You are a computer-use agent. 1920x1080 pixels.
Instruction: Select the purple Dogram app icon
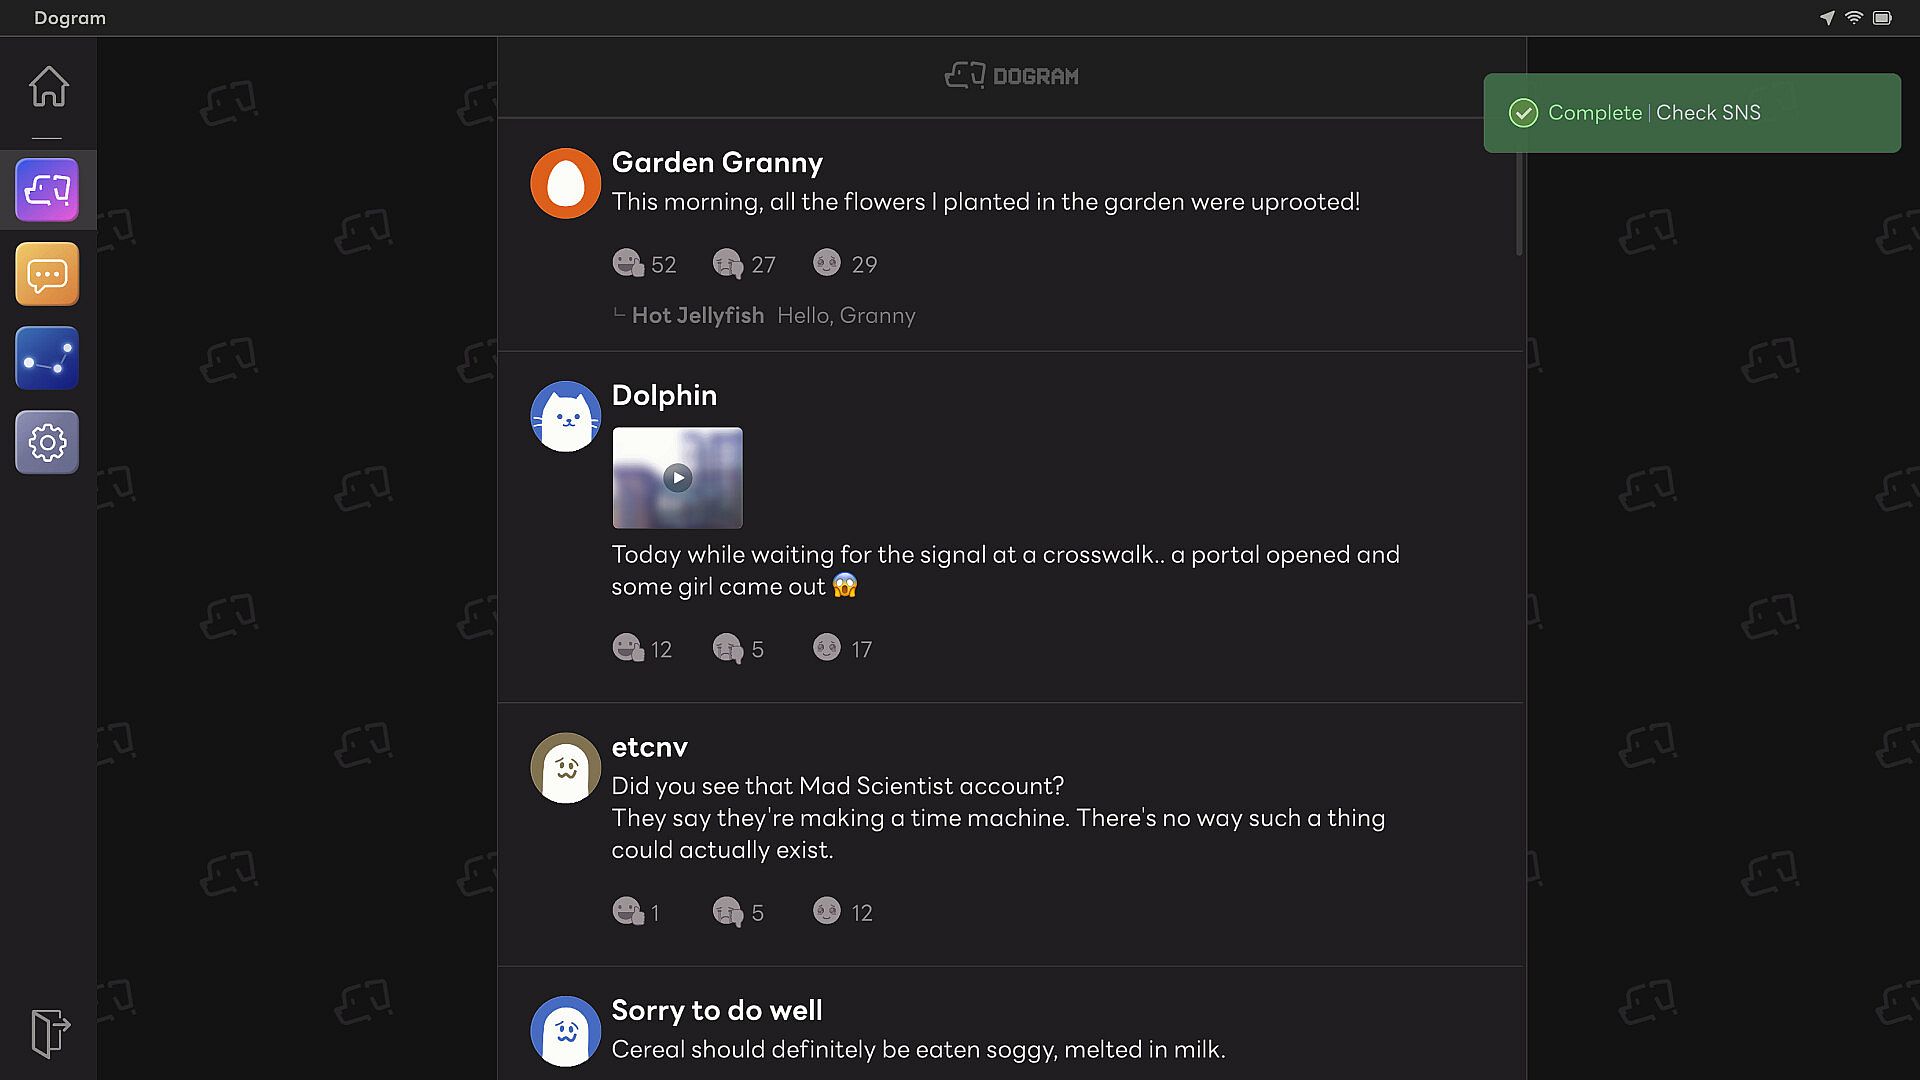47,190
